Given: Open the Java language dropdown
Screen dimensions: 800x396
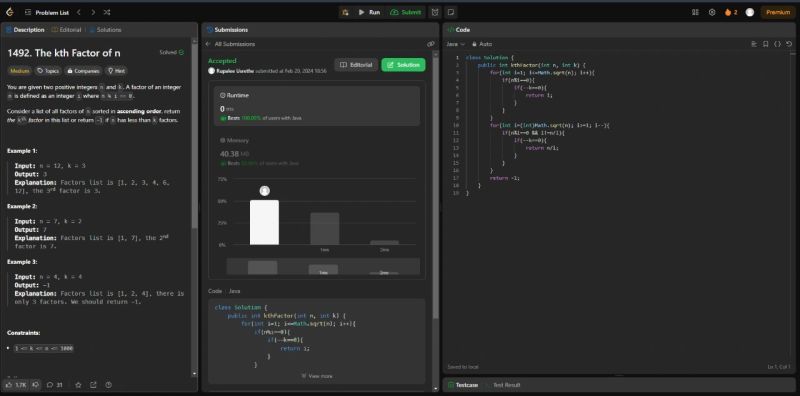Looking at the screenshot, I should click(x=455, y=44).
